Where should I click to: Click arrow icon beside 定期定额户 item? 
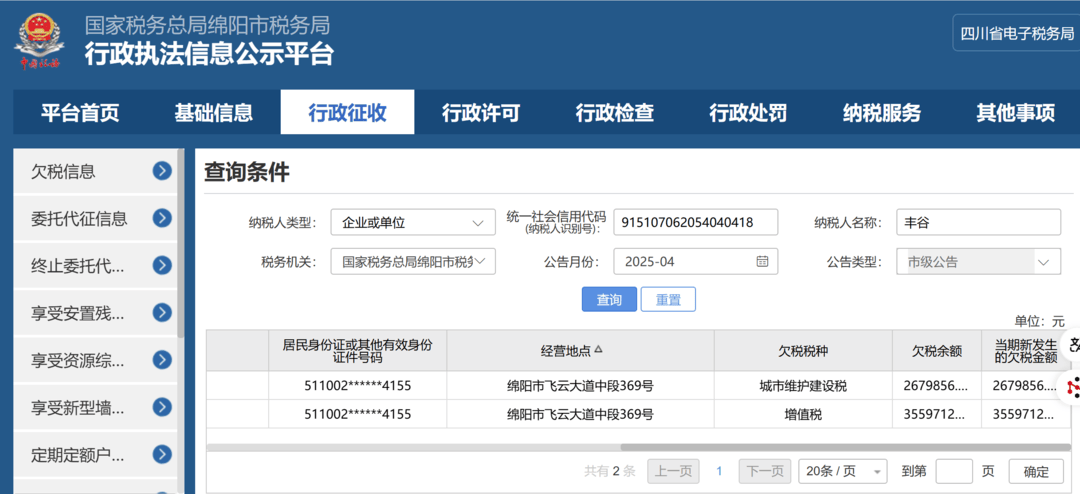162,455
